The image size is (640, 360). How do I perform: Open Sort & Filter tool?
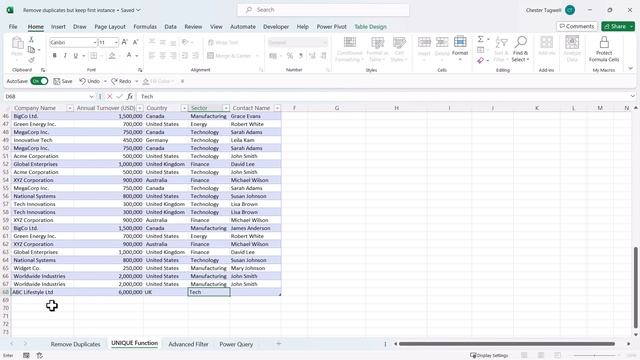click(x=501, y=49)
